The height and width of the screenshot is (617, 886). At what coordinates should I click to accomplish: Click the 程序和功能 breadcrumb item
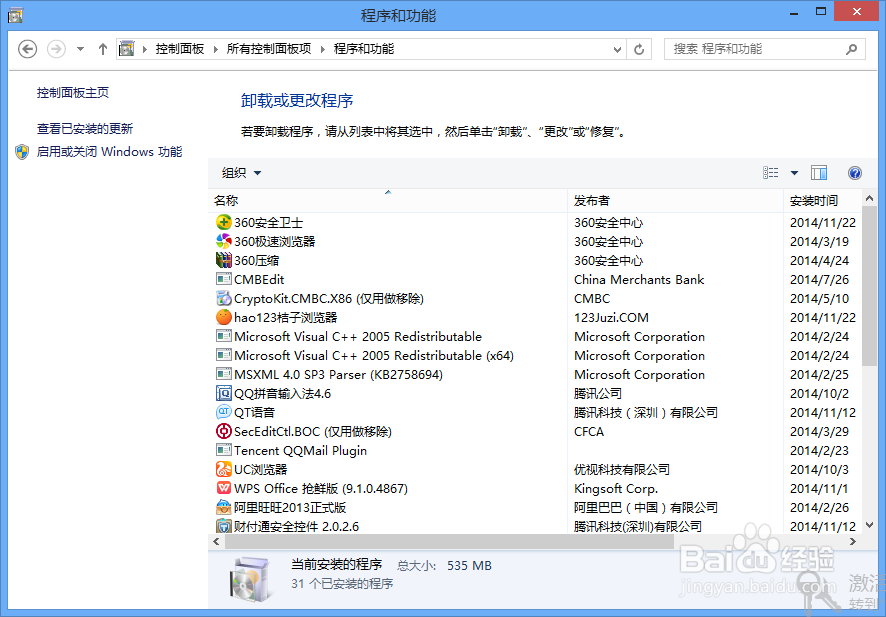coord(364,49)
